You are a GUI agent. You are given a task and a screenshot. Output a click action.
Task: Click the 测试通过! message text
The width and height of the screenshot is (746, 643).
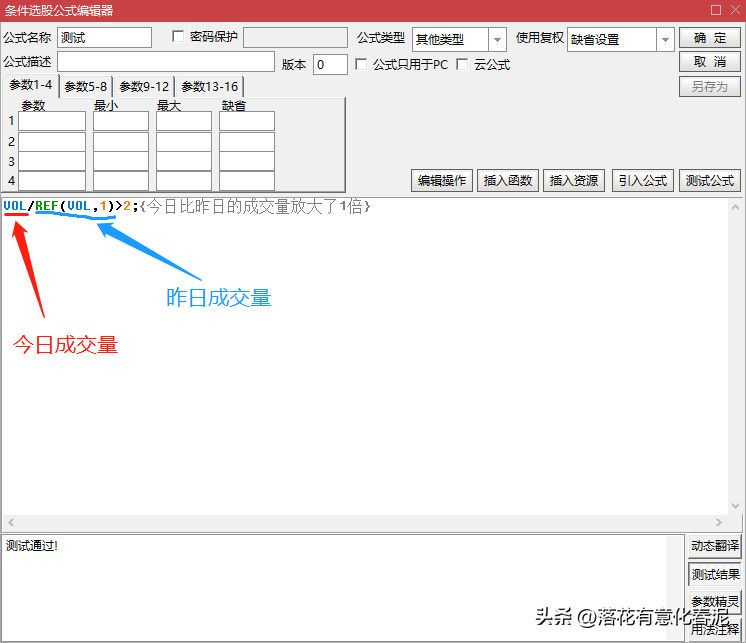(31, 546)
